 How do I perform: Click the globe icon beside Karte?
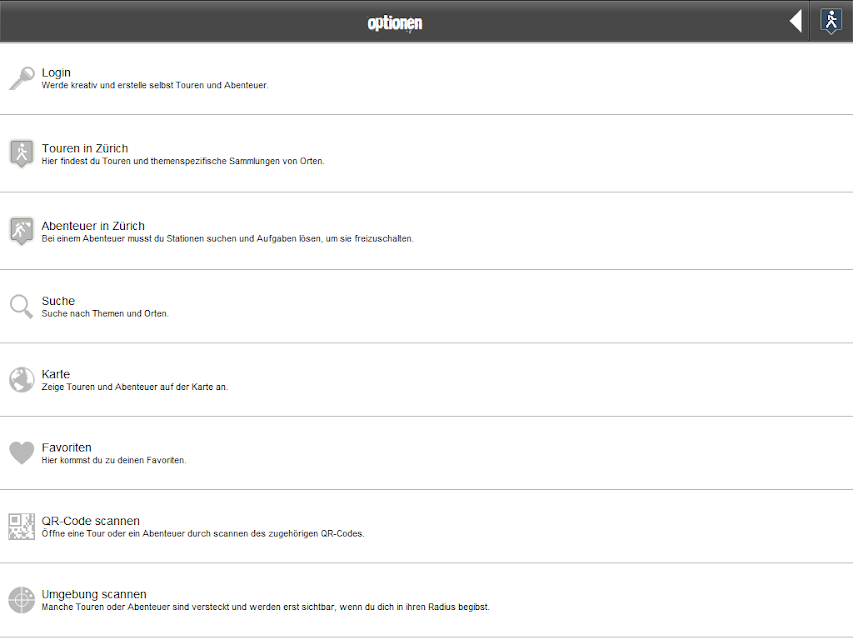click(x=22, y=380)
